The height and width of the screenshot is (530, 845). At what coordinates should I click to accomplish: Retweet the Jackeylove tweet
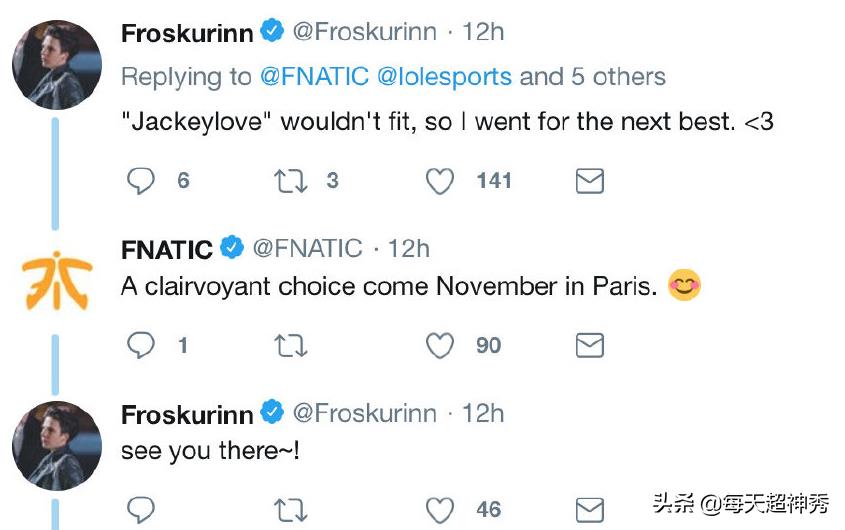290,181
